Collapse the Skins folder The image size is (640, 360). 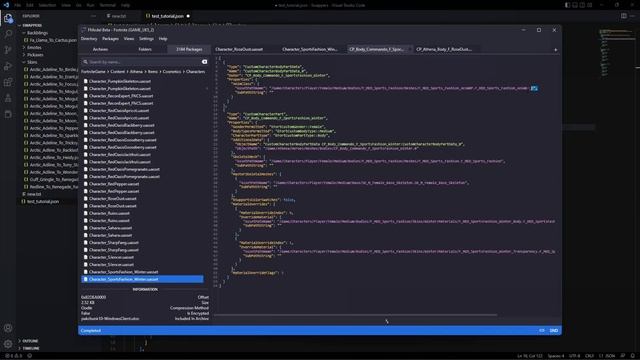click(x=32, y=62)
